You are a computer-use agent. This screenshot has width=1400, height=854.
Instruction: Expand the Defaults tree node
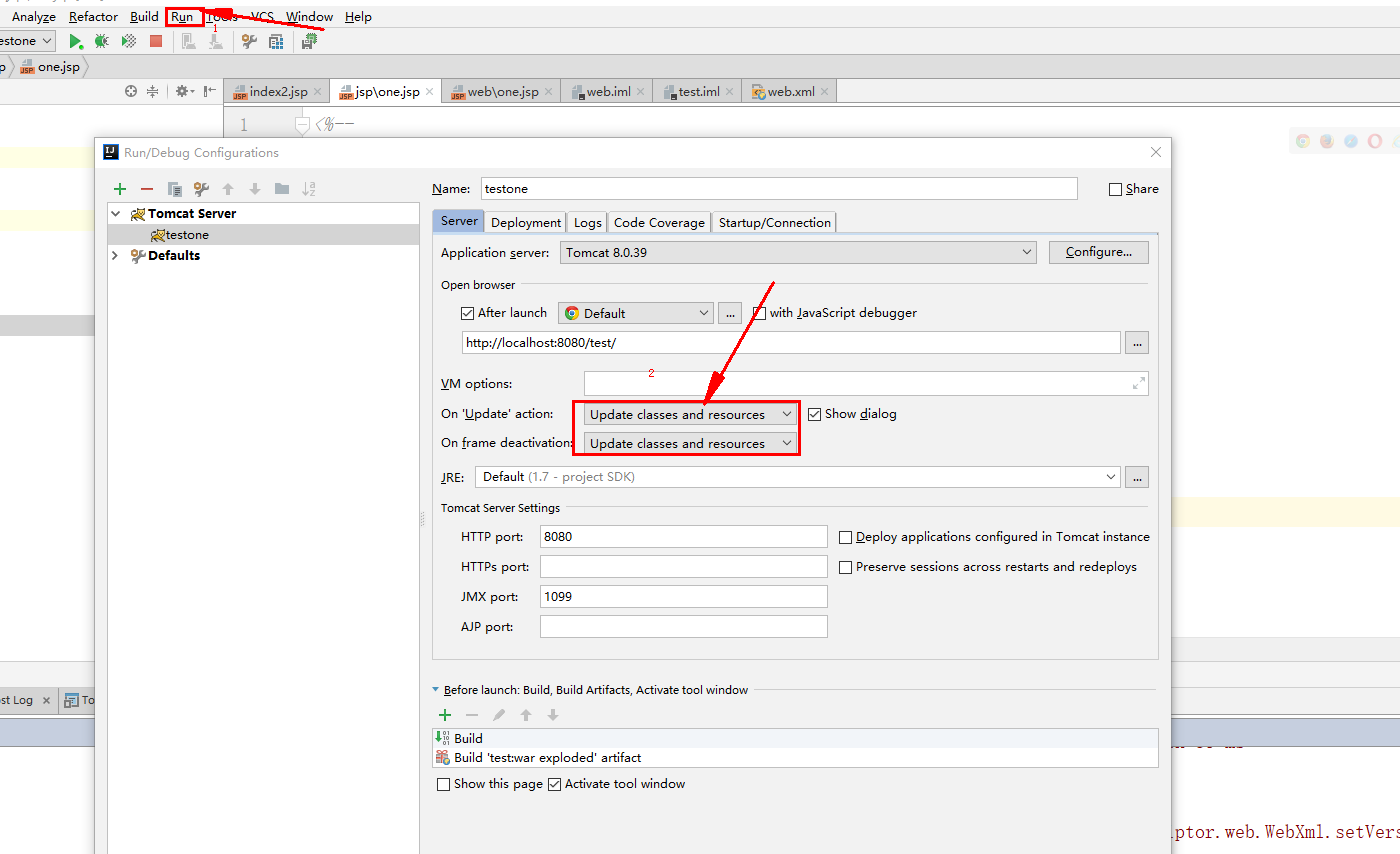[x=116, y=256]
